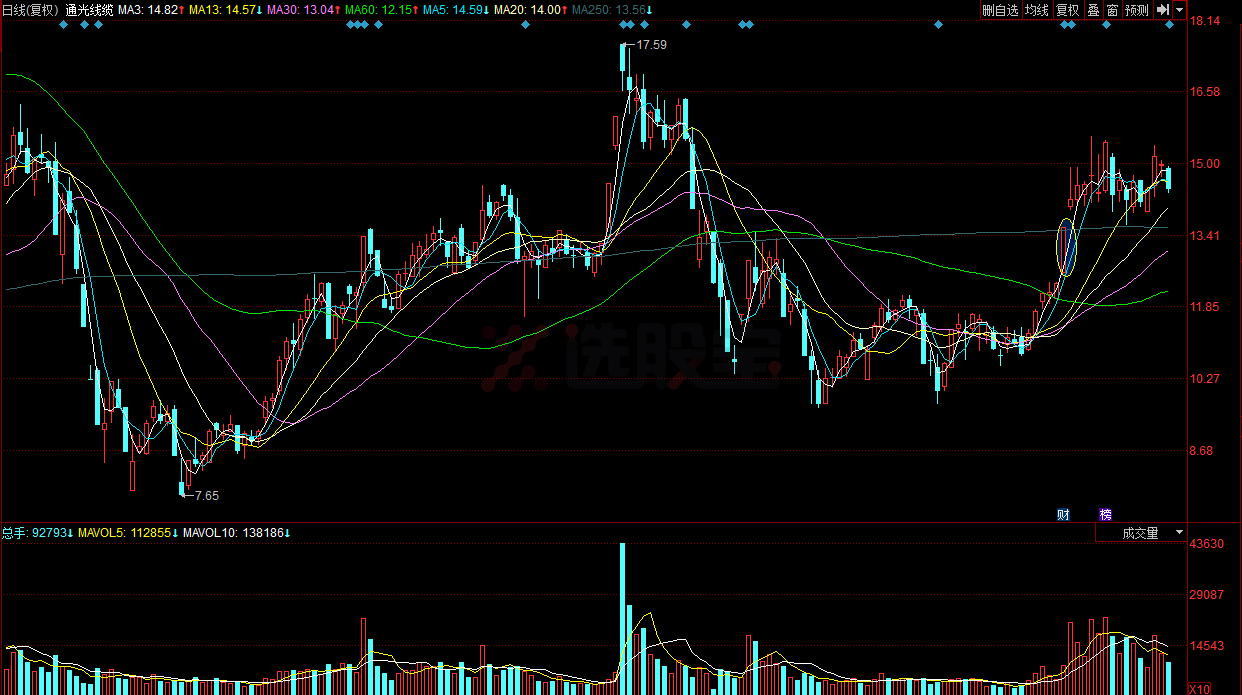This screenshot has height=695, width=1242.
Task: Click the purple 榜 ranking marker icon
Action: click(1105, 515)
